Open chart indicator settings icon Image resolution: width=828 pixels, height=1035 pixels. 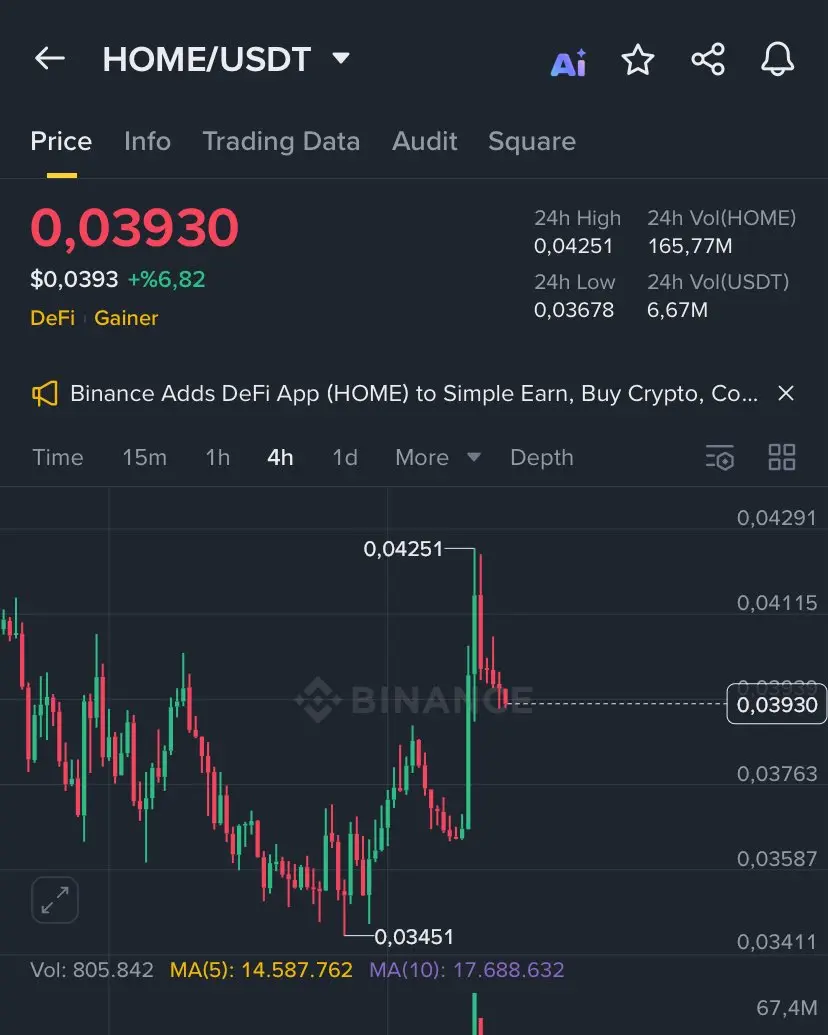click(x=720, y=457)
